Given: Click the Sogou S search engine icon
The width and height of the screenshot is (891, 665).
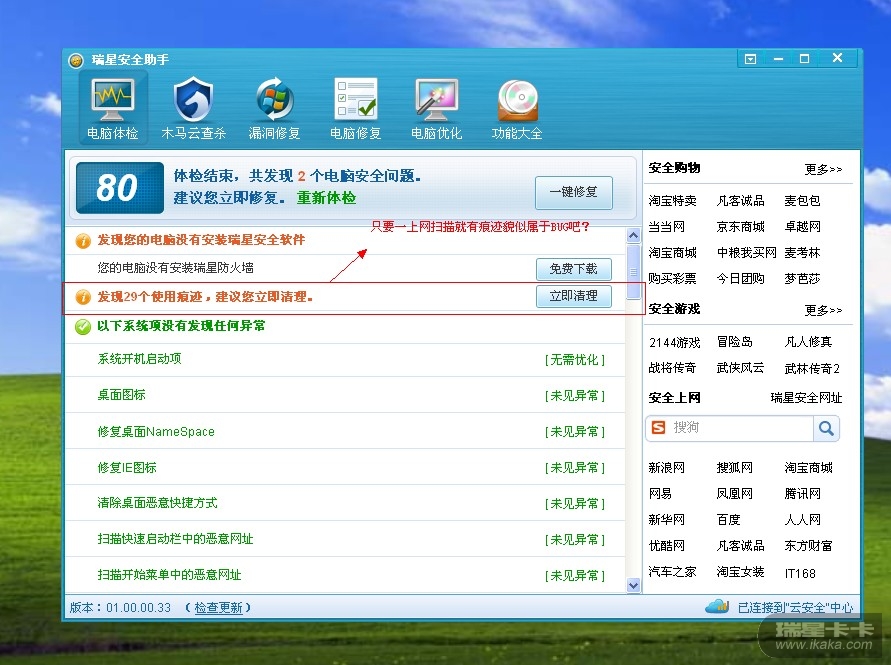Looking at the screenshot, I should pos(658,427).
